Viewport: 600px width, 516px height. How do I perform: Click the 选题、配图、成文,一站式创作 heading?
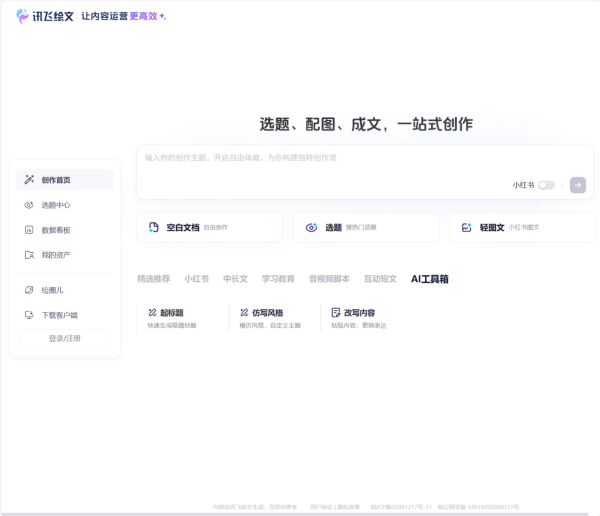366,124
